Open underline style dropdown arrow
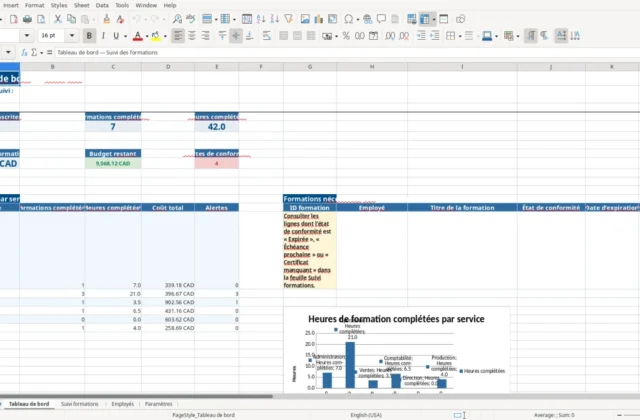The image size is (640, 420). coord(125,36)
